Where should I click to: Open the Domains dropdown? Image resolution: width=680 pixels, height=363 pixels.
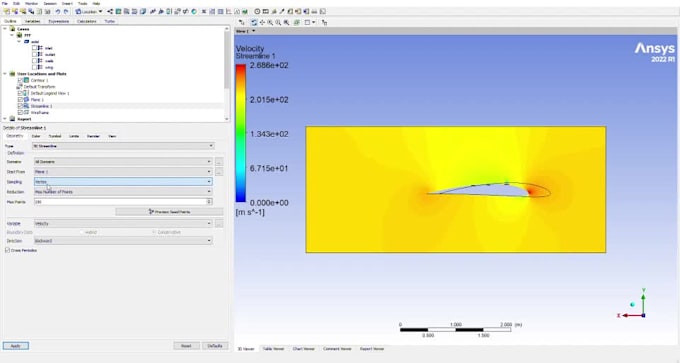click(123, 162)
